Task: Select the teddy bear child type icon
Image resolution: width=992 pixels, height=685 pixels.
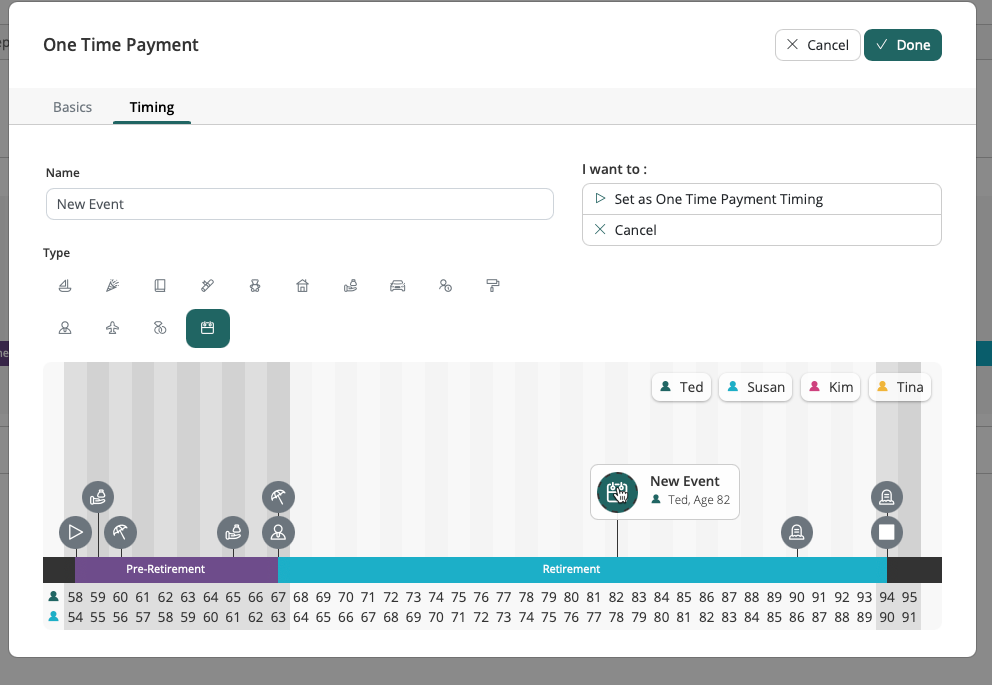Action: (255, 286)
